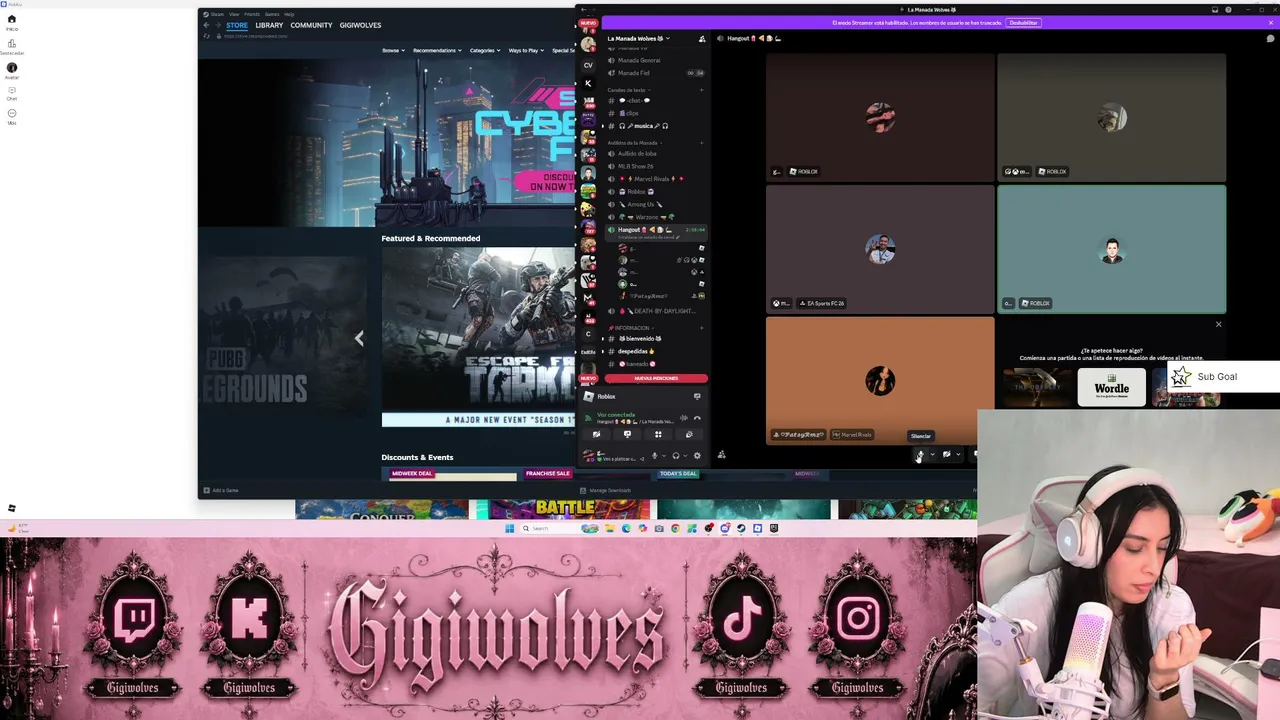The image size is (1280, 720).
Task: Mute microphone in the Discord user panel
Action: (x=654, y=456)
